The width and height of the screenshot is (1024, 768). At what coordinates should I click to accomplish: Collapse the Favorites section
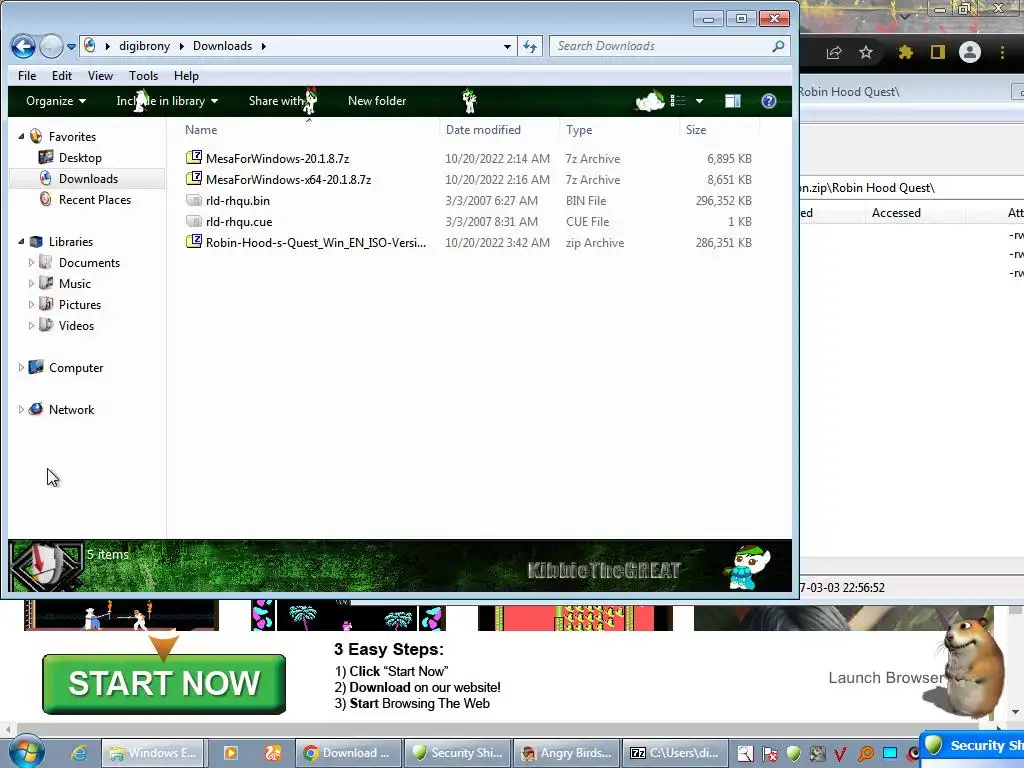click(x=21, y=136)
